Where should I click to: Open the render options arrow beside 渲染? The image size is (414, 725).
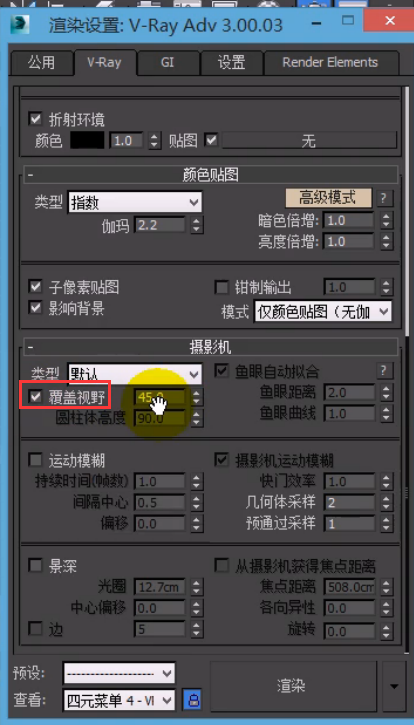point(394,686)
